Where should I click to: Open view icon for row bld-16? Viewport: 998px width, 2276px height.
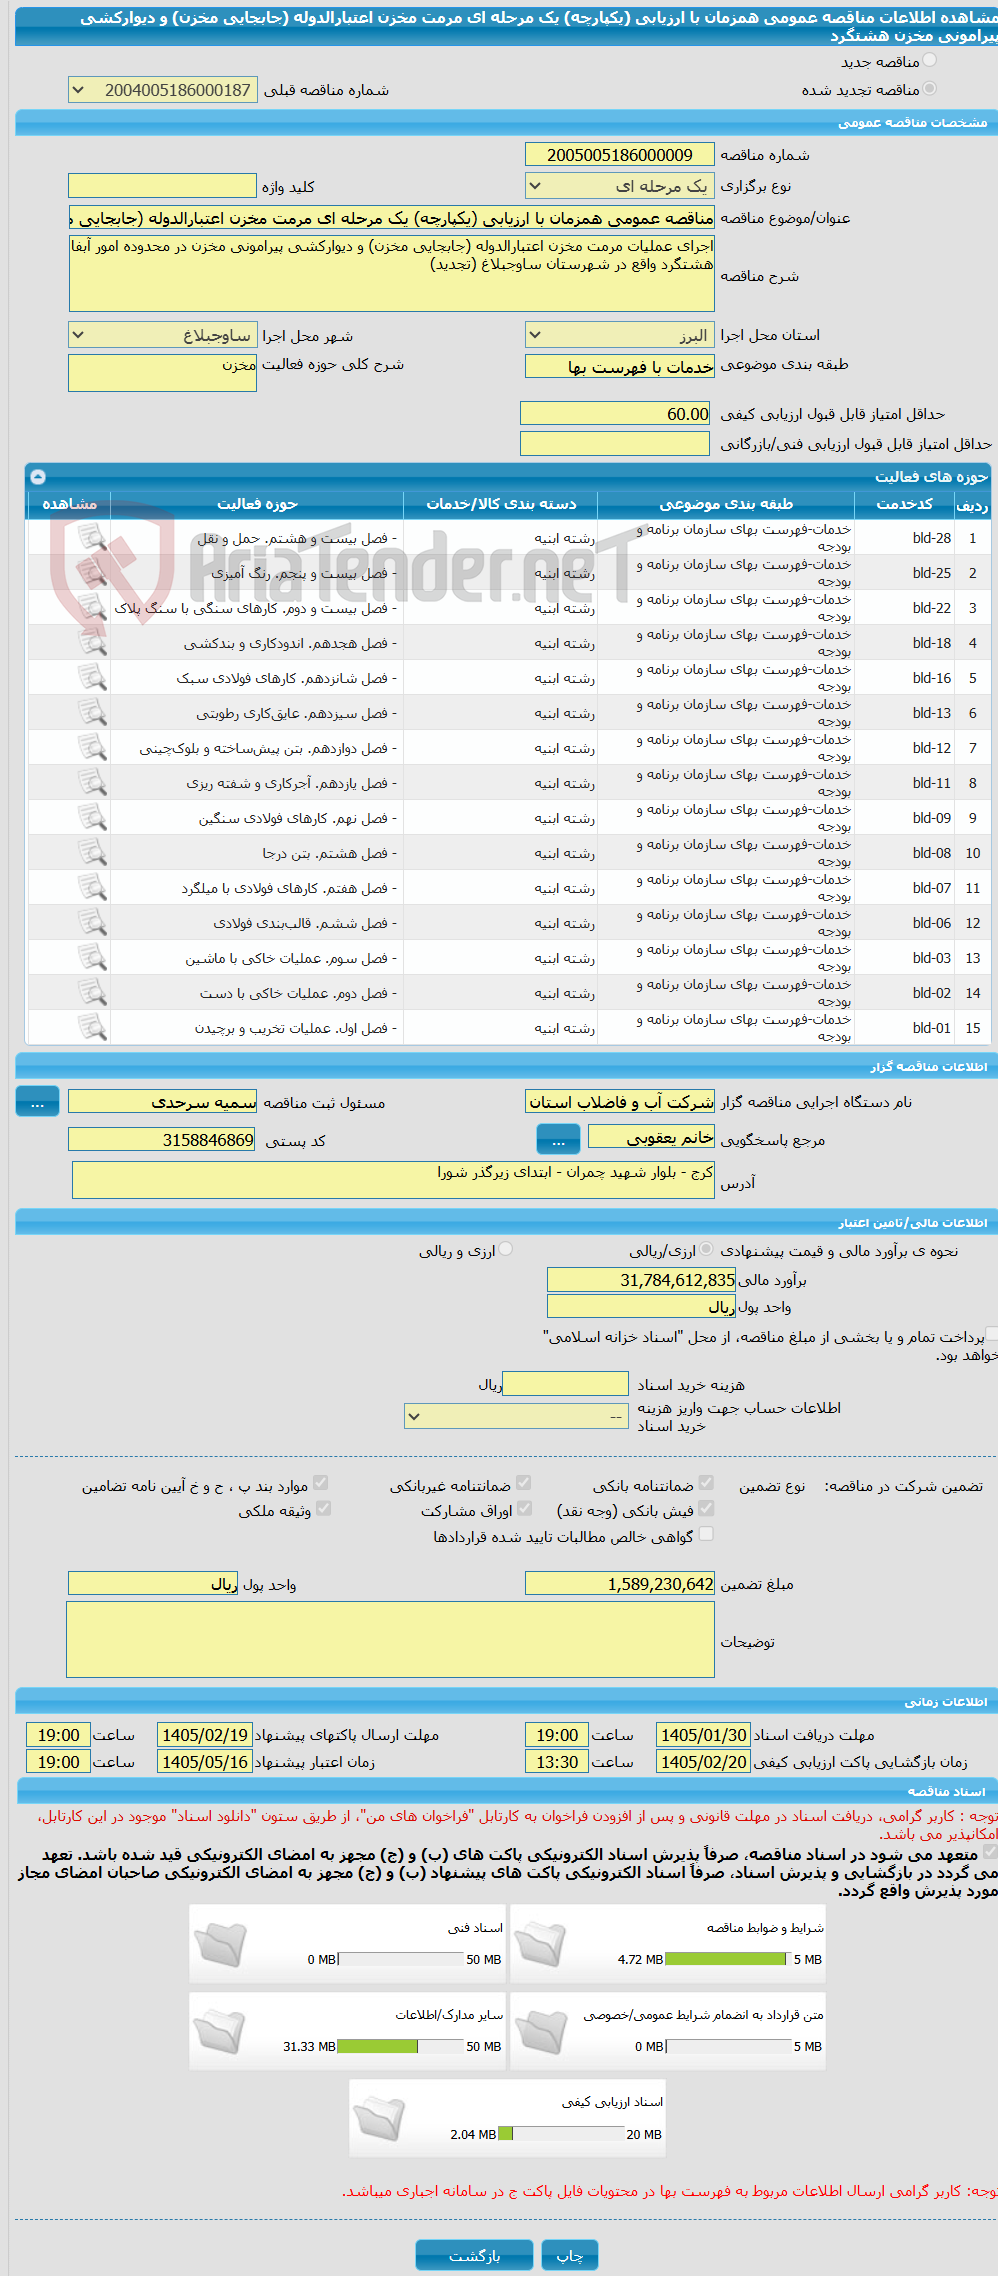pos(92,678)
